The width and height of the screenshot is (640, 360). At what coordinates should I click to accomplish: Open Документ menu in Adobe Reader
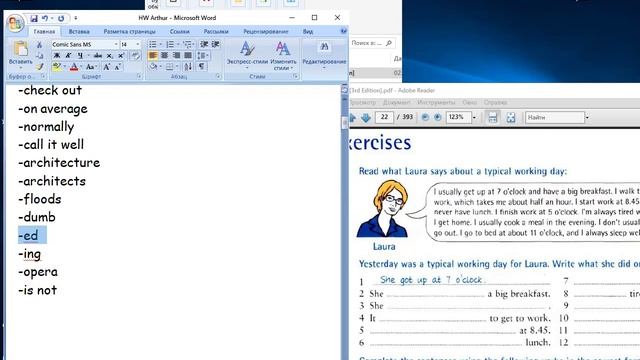[396, 102]
